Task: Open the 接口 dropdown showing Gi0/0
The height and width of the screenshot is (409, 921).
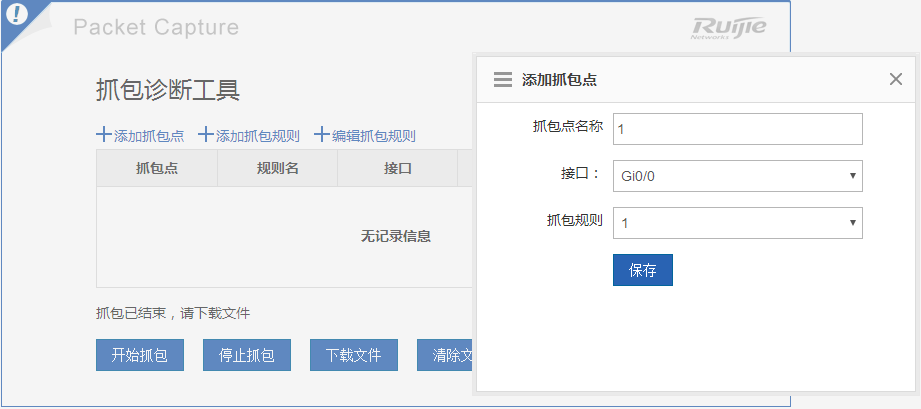Action: click(x=737, y=176)
